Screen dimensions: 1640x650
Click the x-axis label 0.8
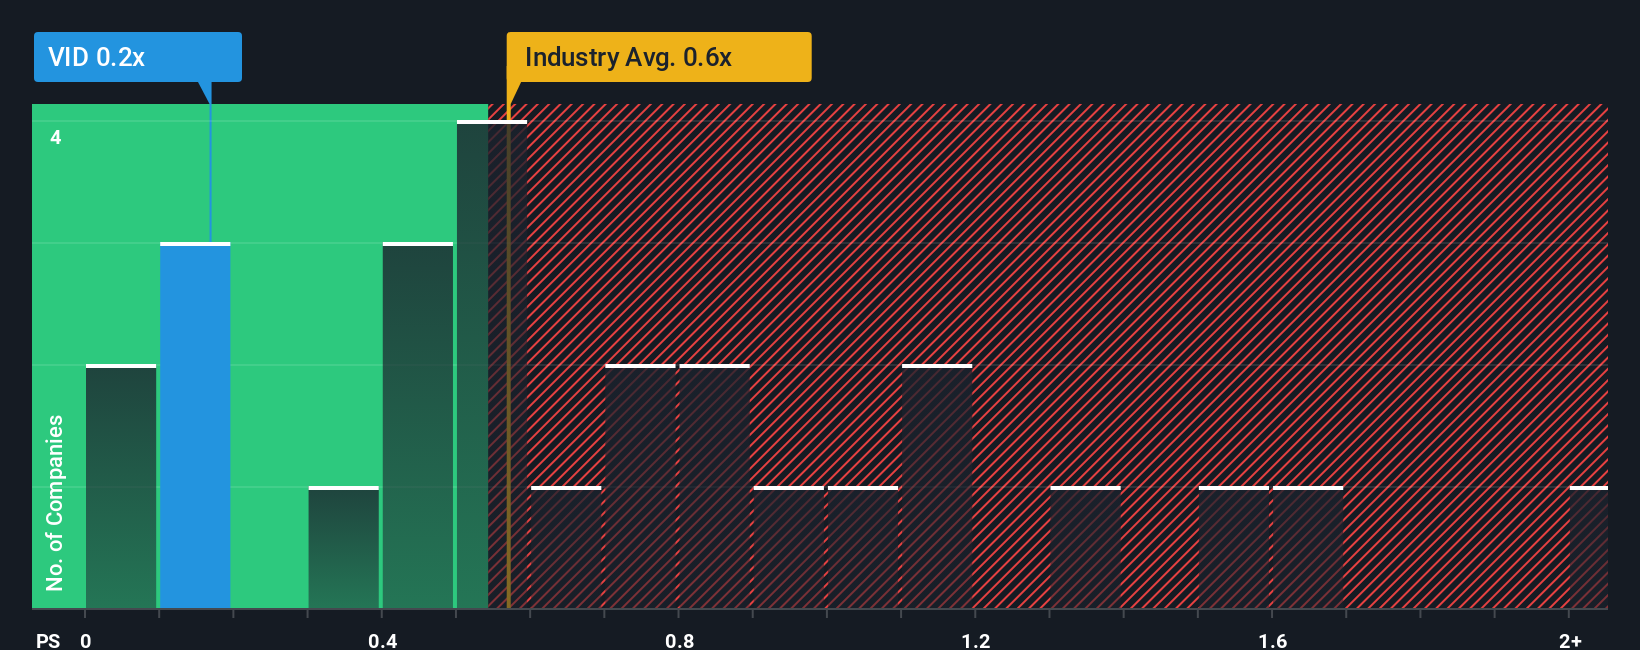pyautogui.click(x=679, y=640)
